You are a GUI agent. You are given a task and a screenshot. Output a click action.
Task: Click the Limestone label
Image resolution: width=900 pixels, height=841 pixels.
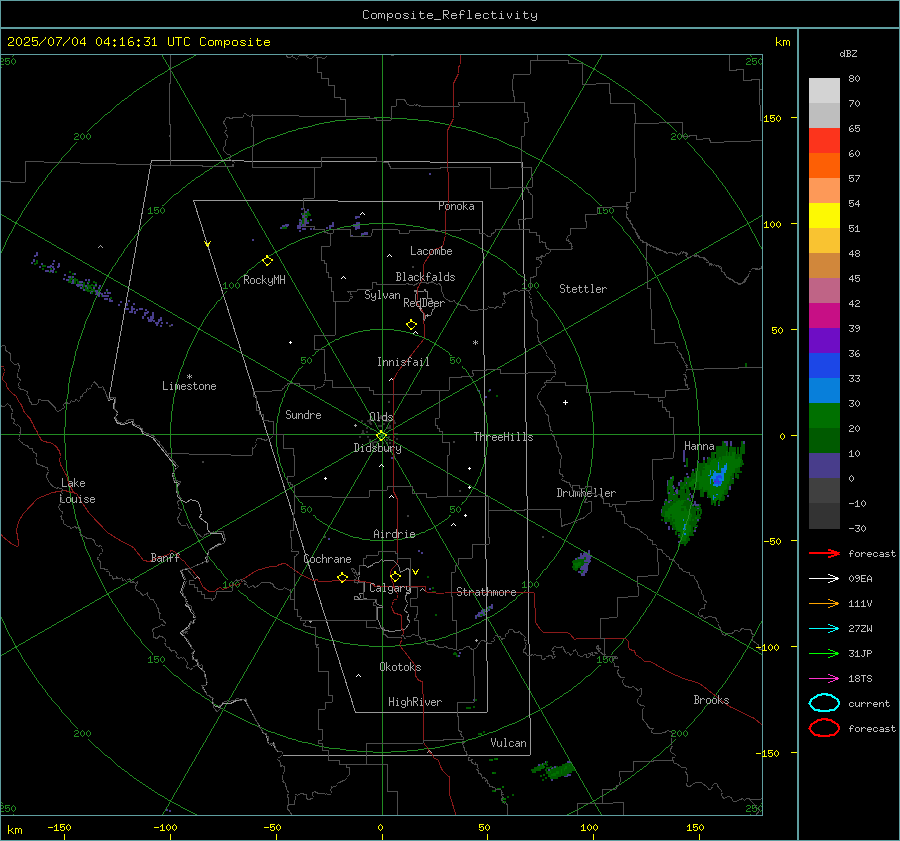pos(189,386)
